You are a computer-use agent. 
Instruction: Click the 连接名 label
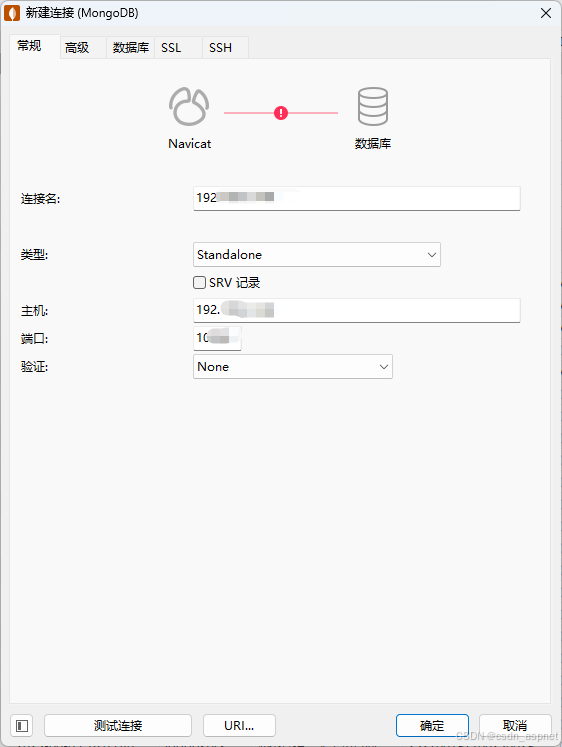point(40,199)
